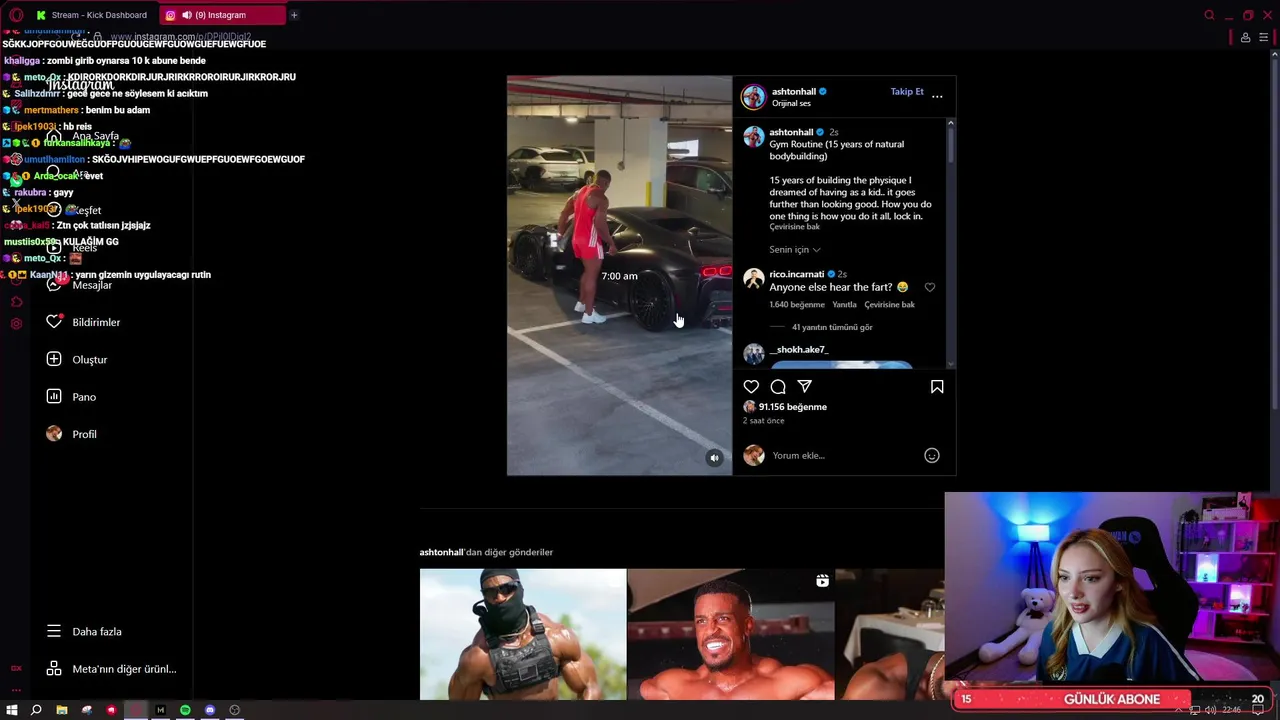Viewport: 1280px width, 720px height.
Task: Open rico.incarnati's profile from the comment
Action: [x=797, y=274]
